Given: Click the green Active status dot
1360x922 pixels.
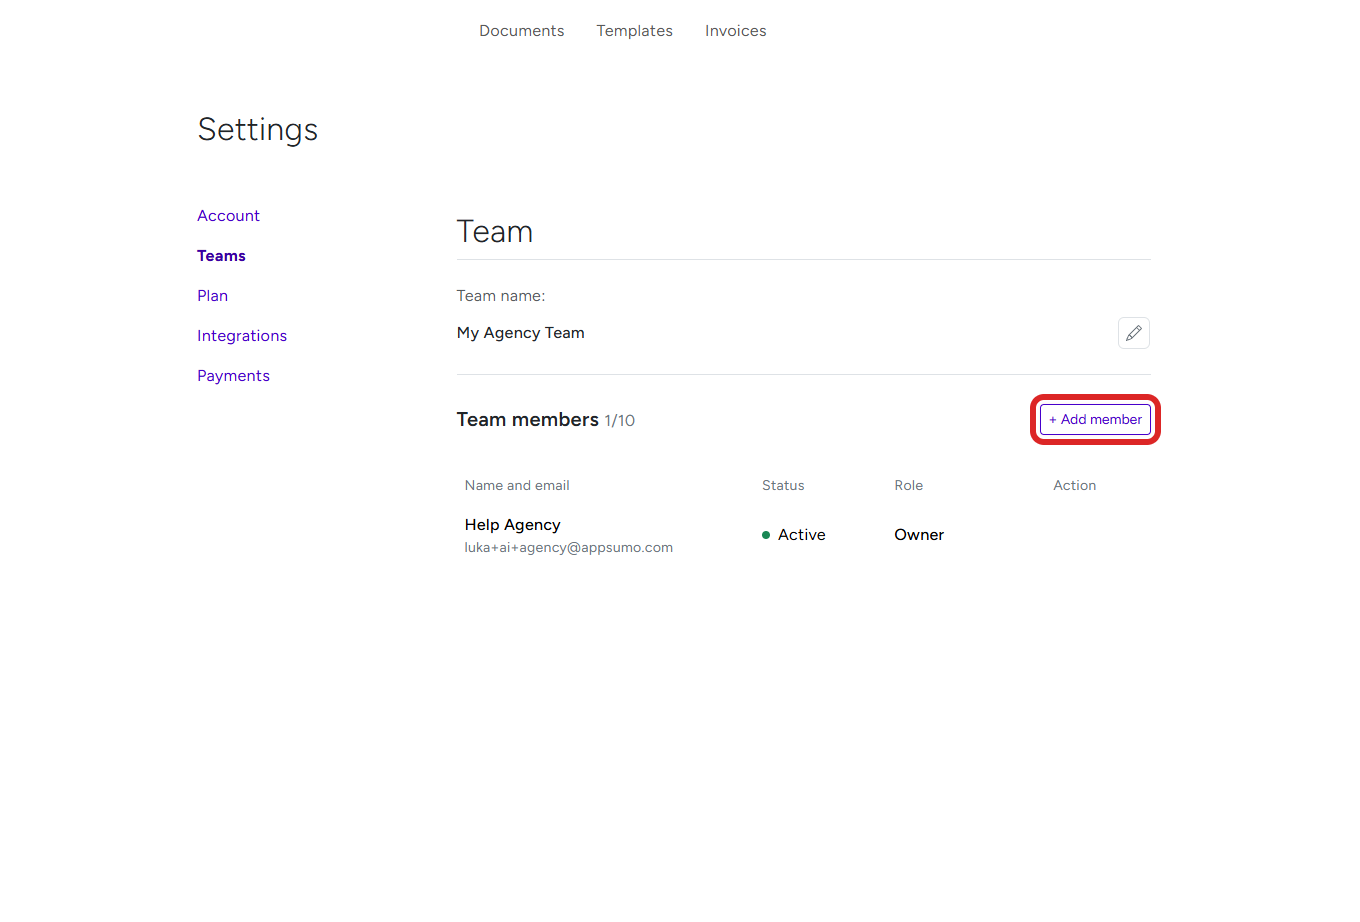Looking at the screenshot, I should click(x=766, y=535).
